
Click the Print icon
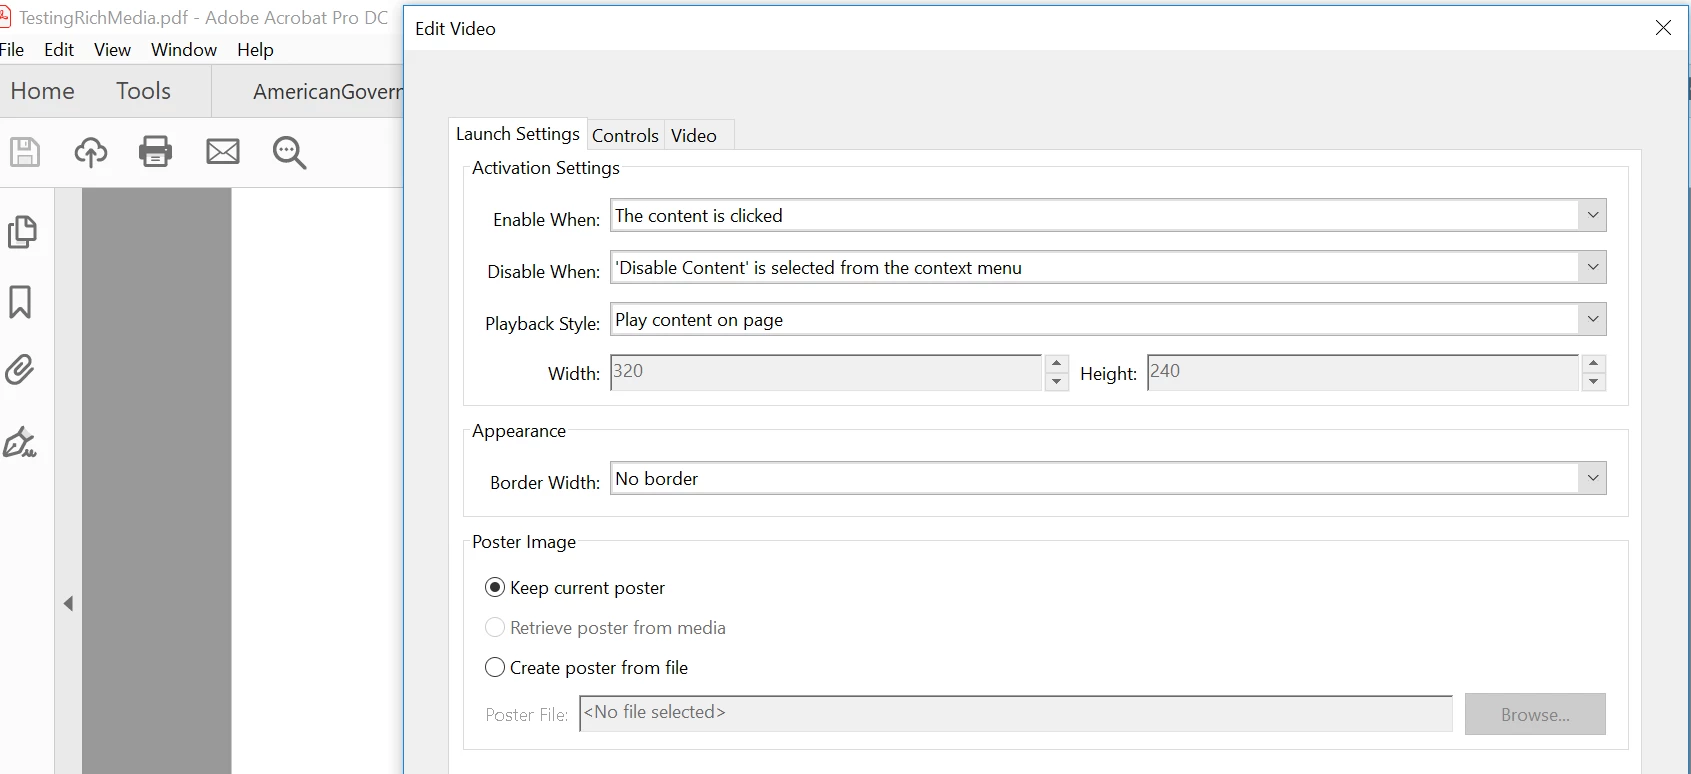point(155,151)
